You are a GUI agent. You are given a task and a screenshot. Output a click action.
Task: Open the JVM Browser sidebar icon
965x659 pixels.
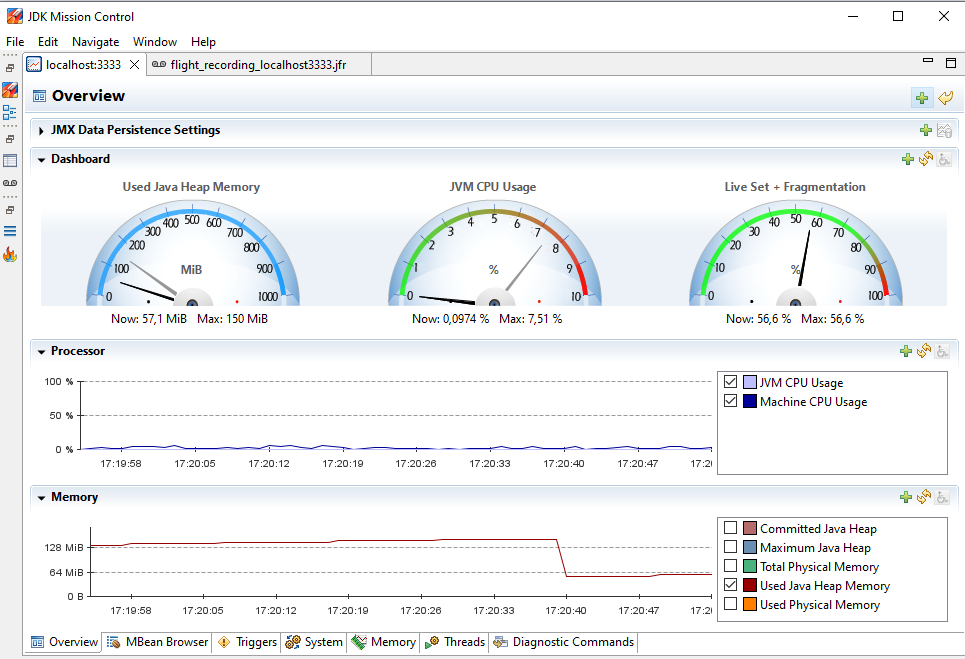coord(10,90)
